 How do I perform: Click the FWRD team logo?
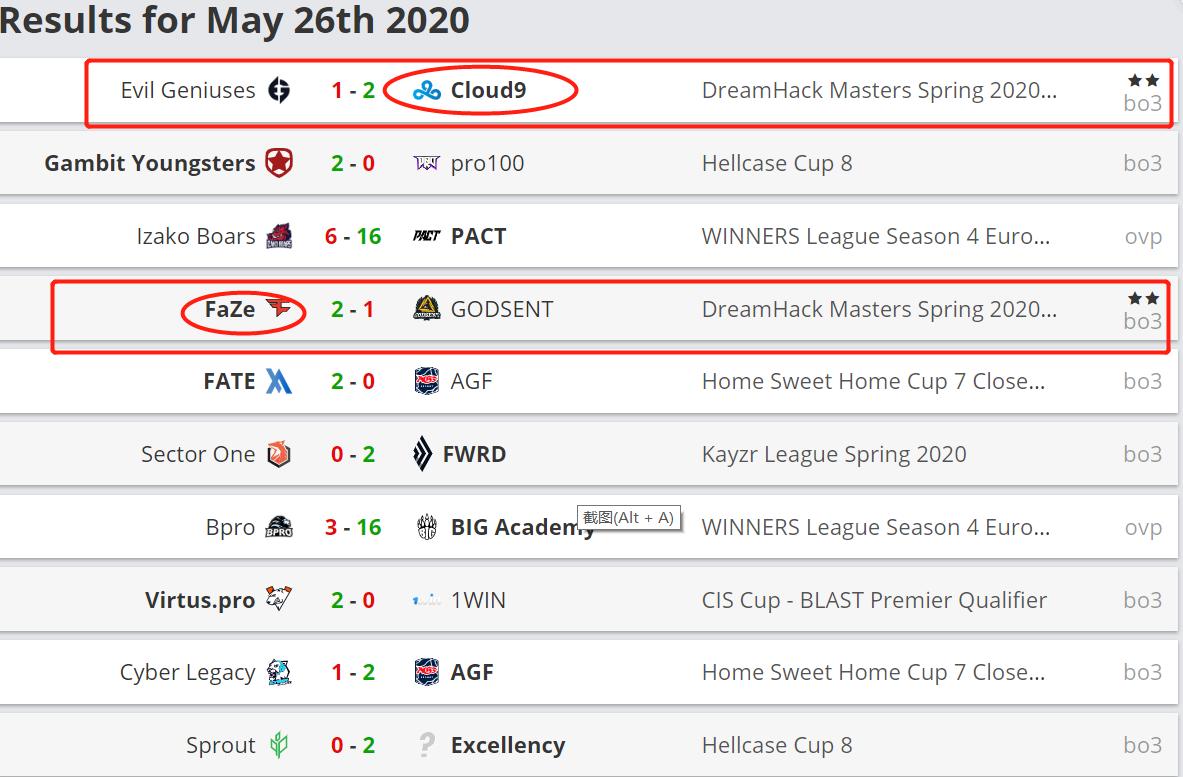point(423,455)
